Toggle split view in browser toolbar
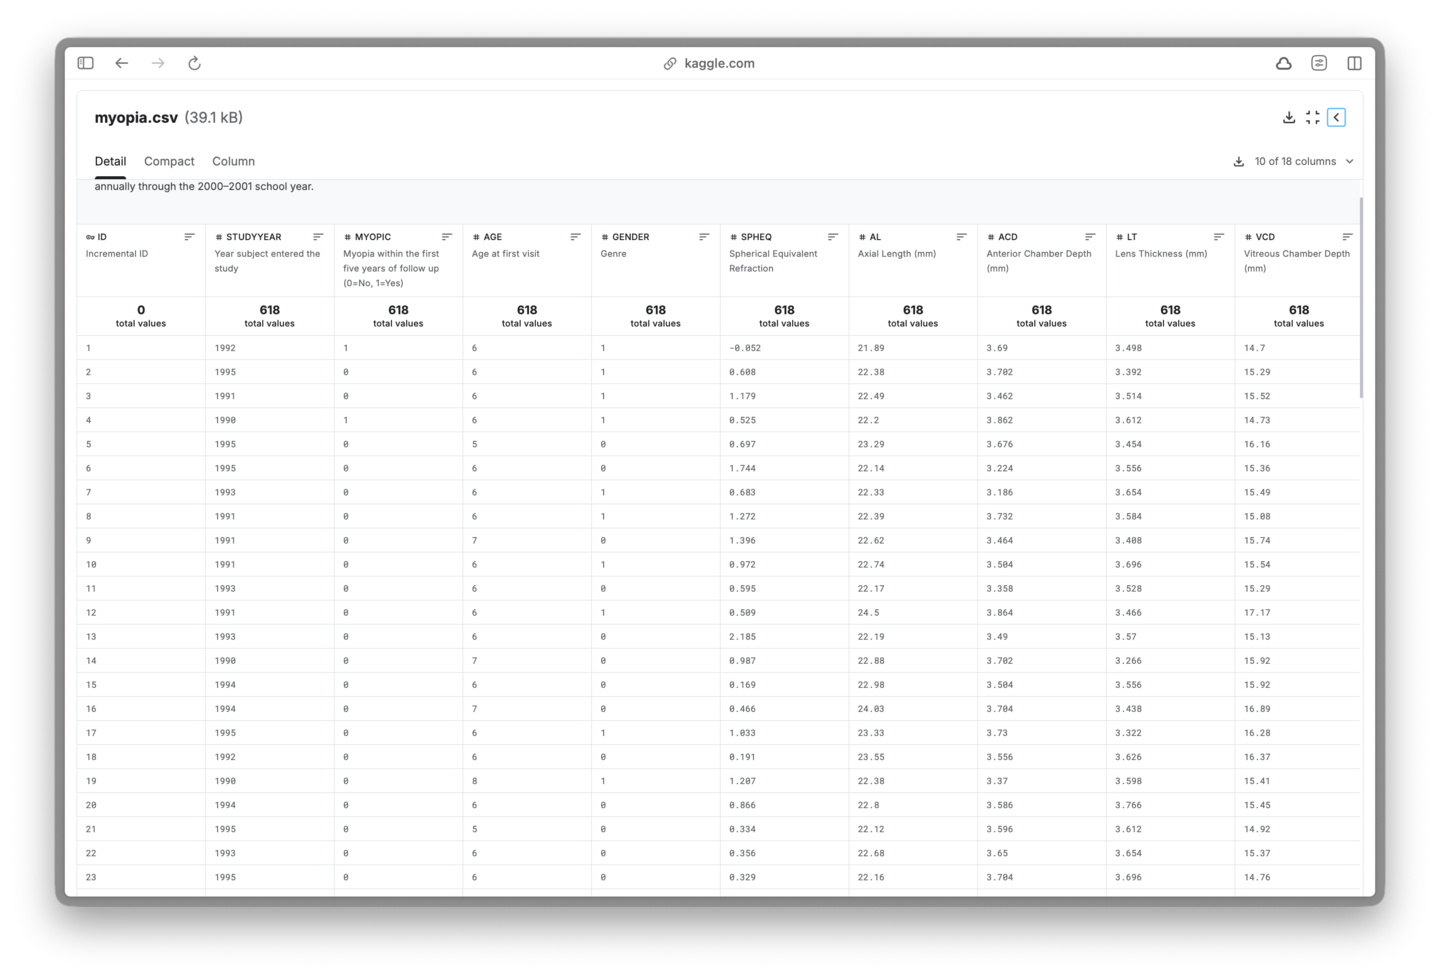Screen dimensions: 1440x979 [1354, 63]
